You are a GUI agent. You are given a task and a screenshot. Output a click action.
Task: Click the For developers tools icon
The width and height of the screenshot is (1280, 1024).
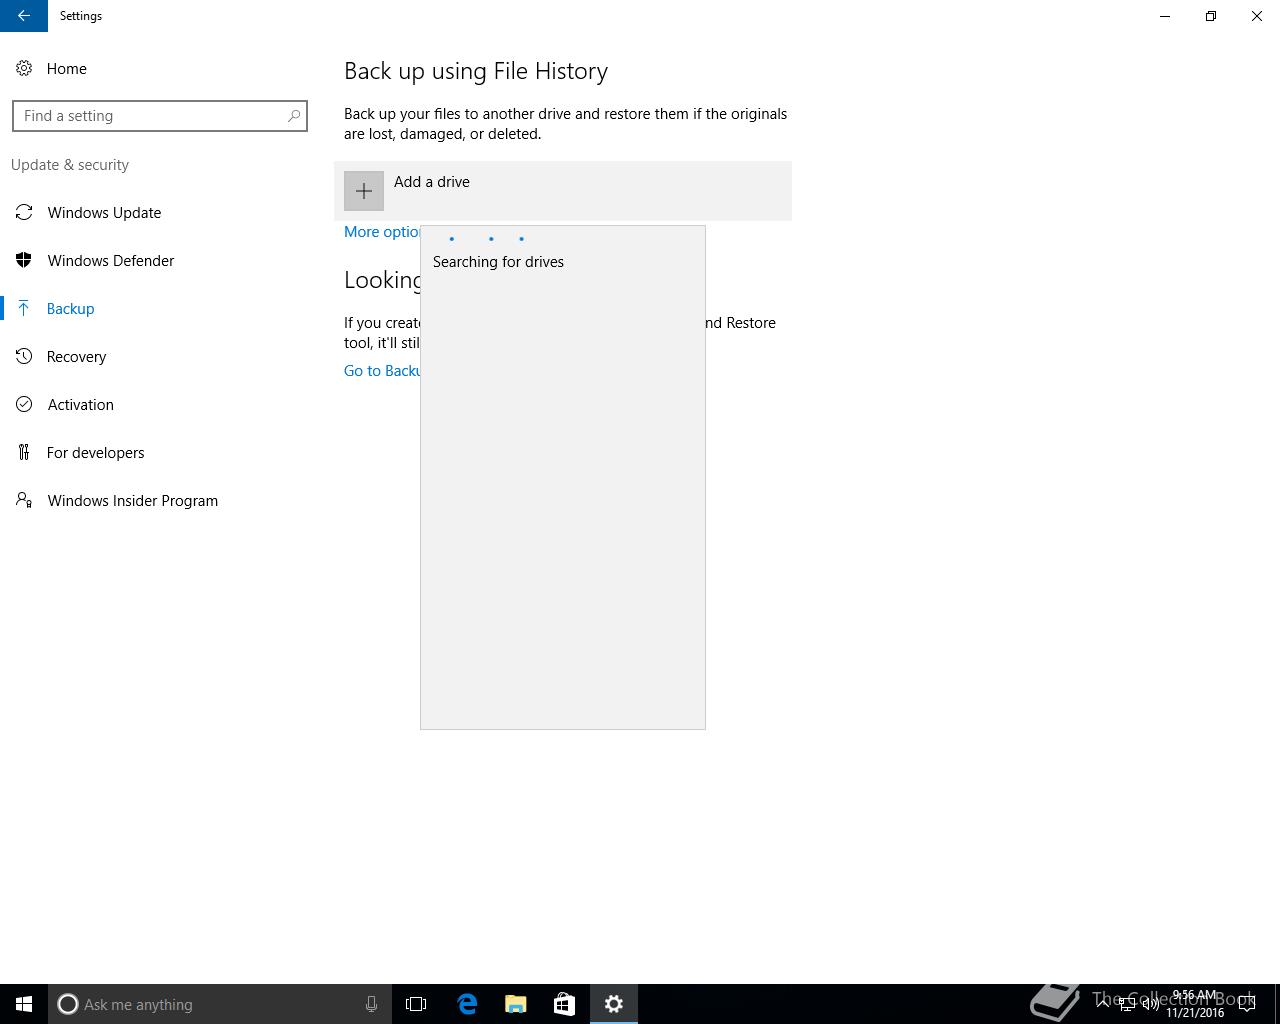[x=24, y=452]
